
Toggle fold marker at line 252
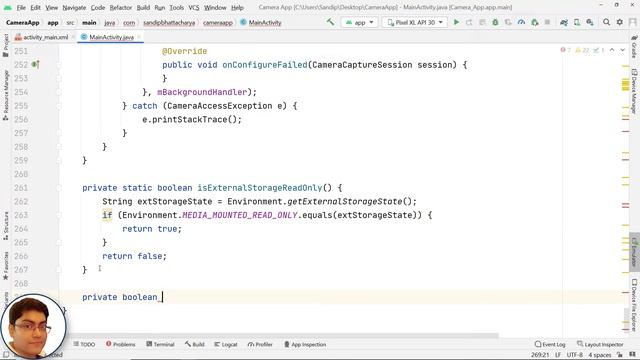pos(59,64)
